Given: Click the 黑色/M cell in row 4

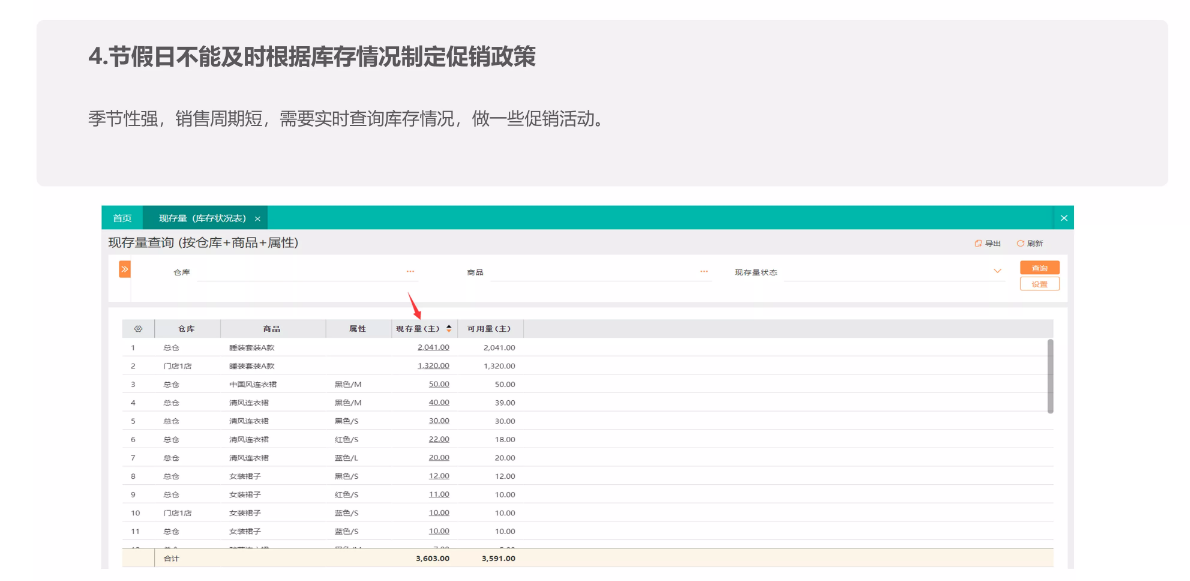Looking at the screenshot, I should pyautogui.click(x=348, y=403).
